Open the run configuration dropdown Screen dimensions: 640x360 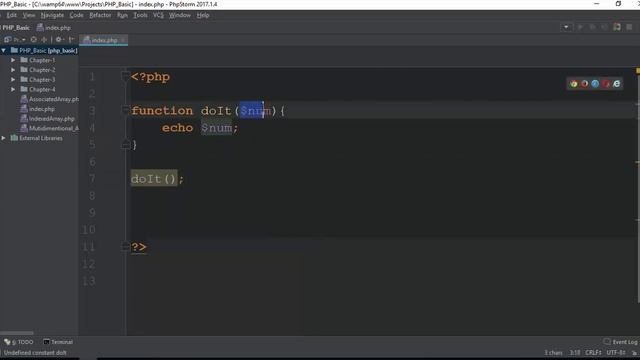566,27
